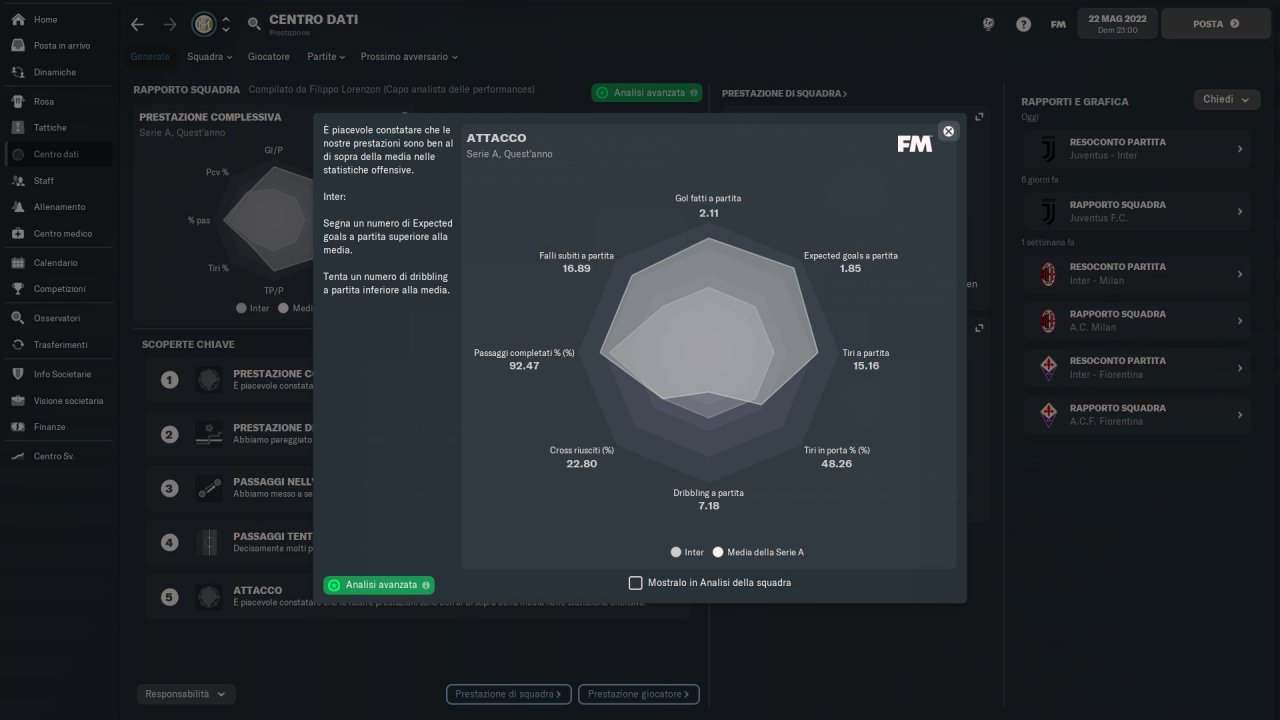1280x720 pixels.
Task: Click the Gol fatti a partita 2.11 value
Action: [x=709, y=213]
